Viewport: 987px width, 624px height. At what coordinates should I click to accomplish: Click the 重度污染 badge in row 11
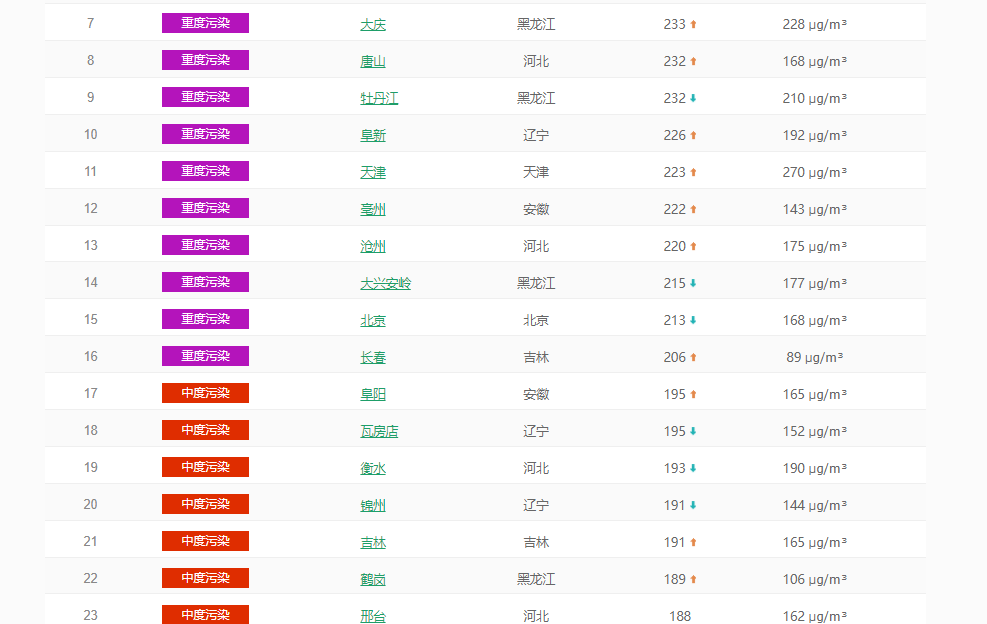coord(205,171)
